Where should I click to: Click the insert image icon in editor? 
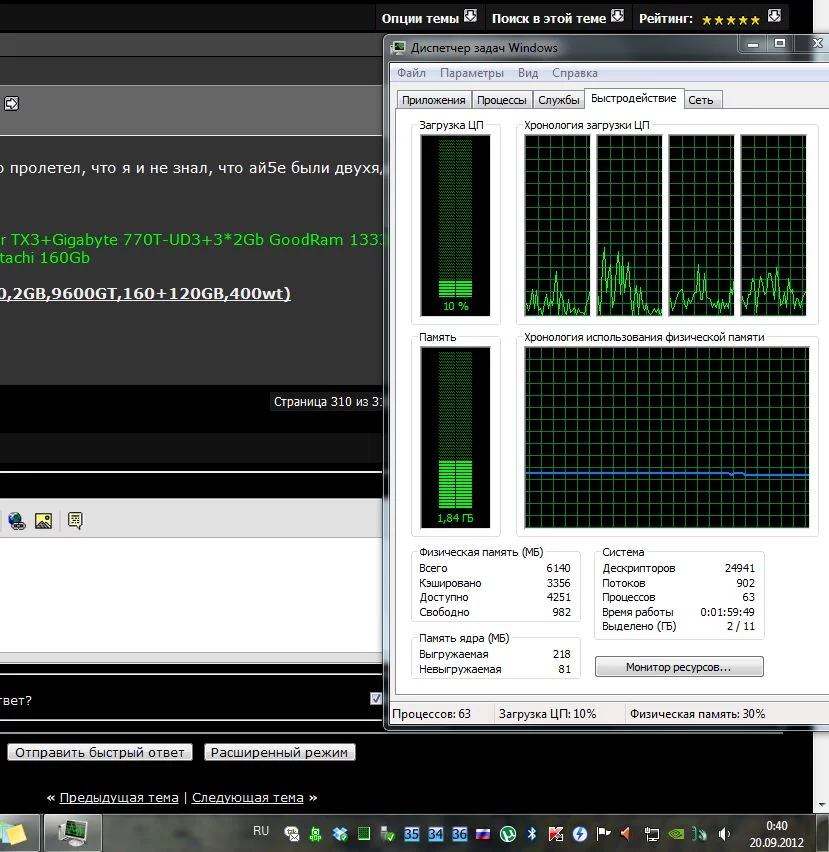pyautogui.click(x=43, y=520)
